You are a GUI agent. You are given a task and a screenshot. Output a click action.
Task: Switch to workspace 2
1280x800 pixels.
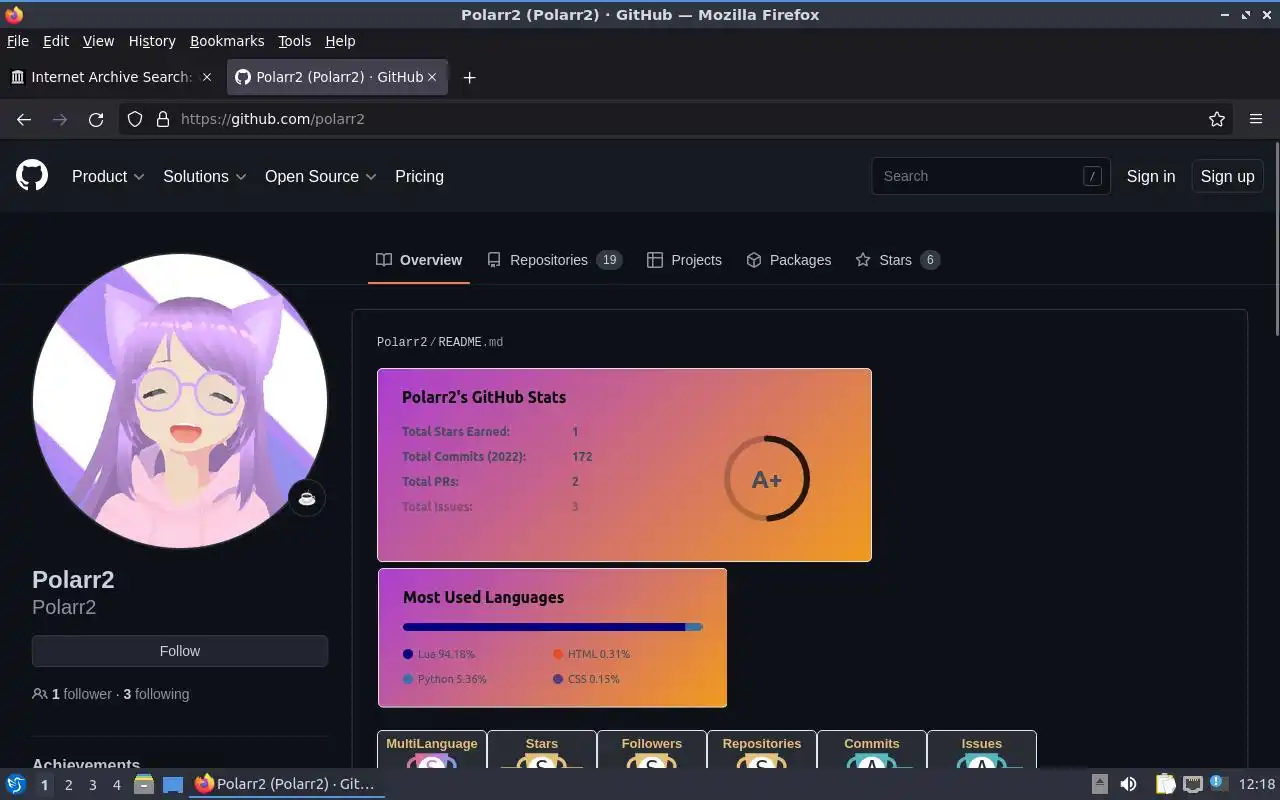[69, 785]
